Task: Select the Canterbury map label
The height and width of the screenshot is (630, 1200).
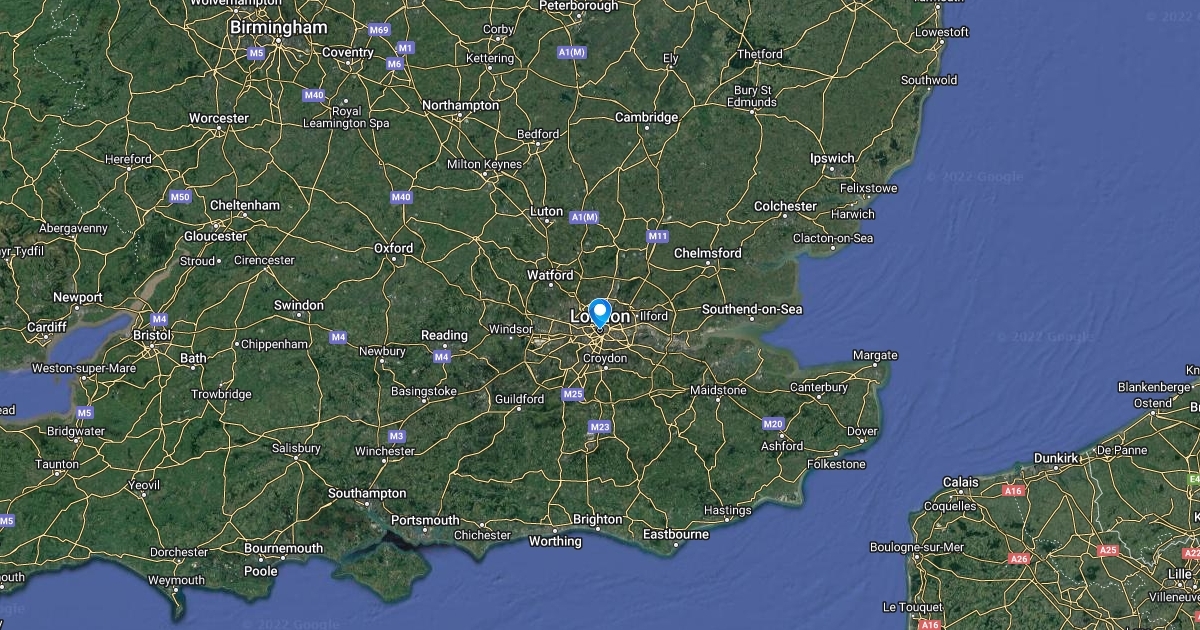Action: point(819,387)
